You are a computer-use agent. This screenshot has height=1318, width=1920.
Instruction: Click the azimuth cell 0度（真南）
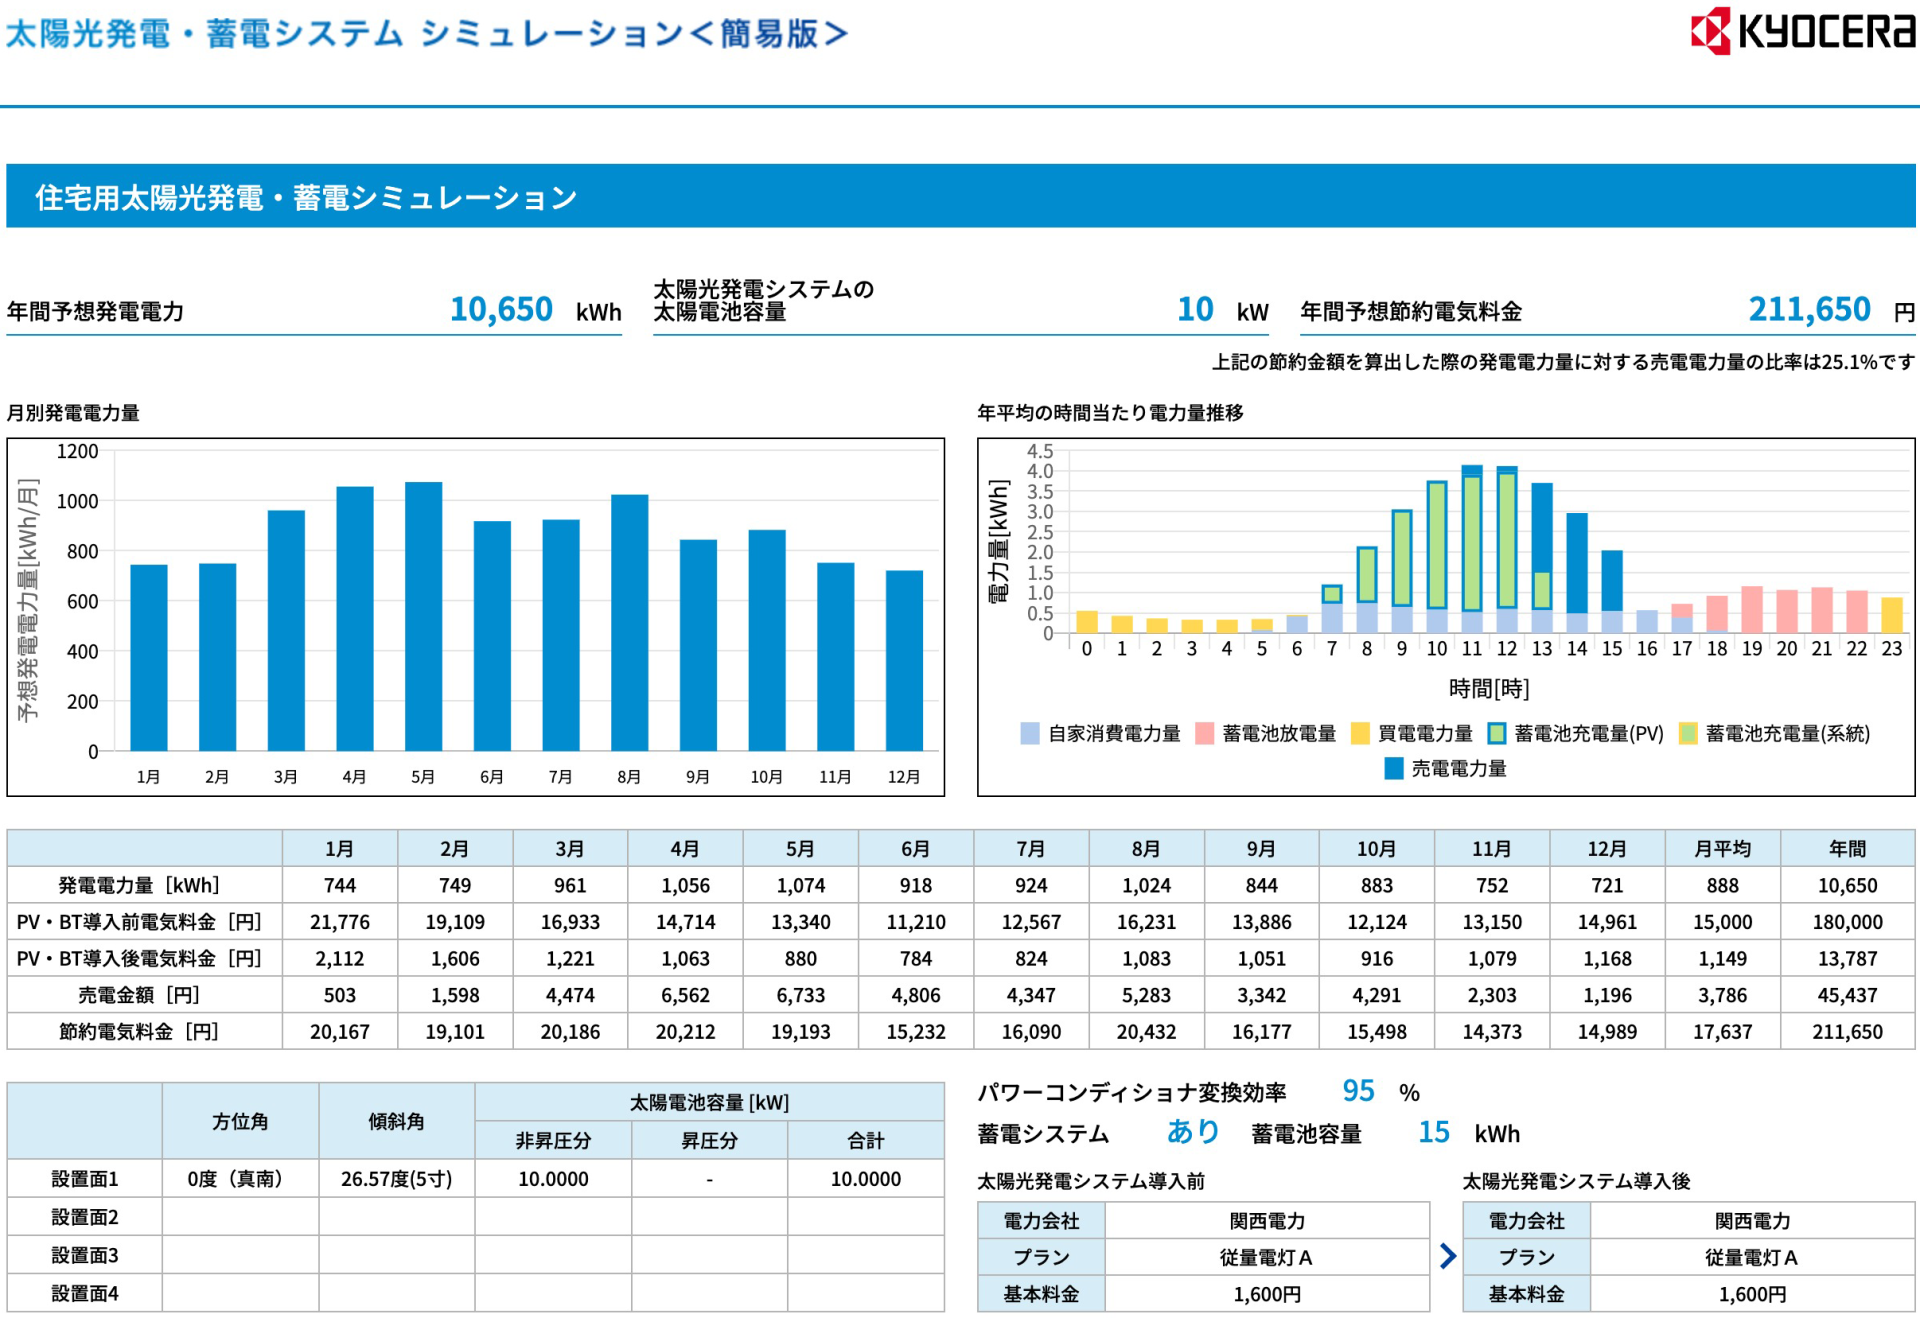(x=240, y=1179)
